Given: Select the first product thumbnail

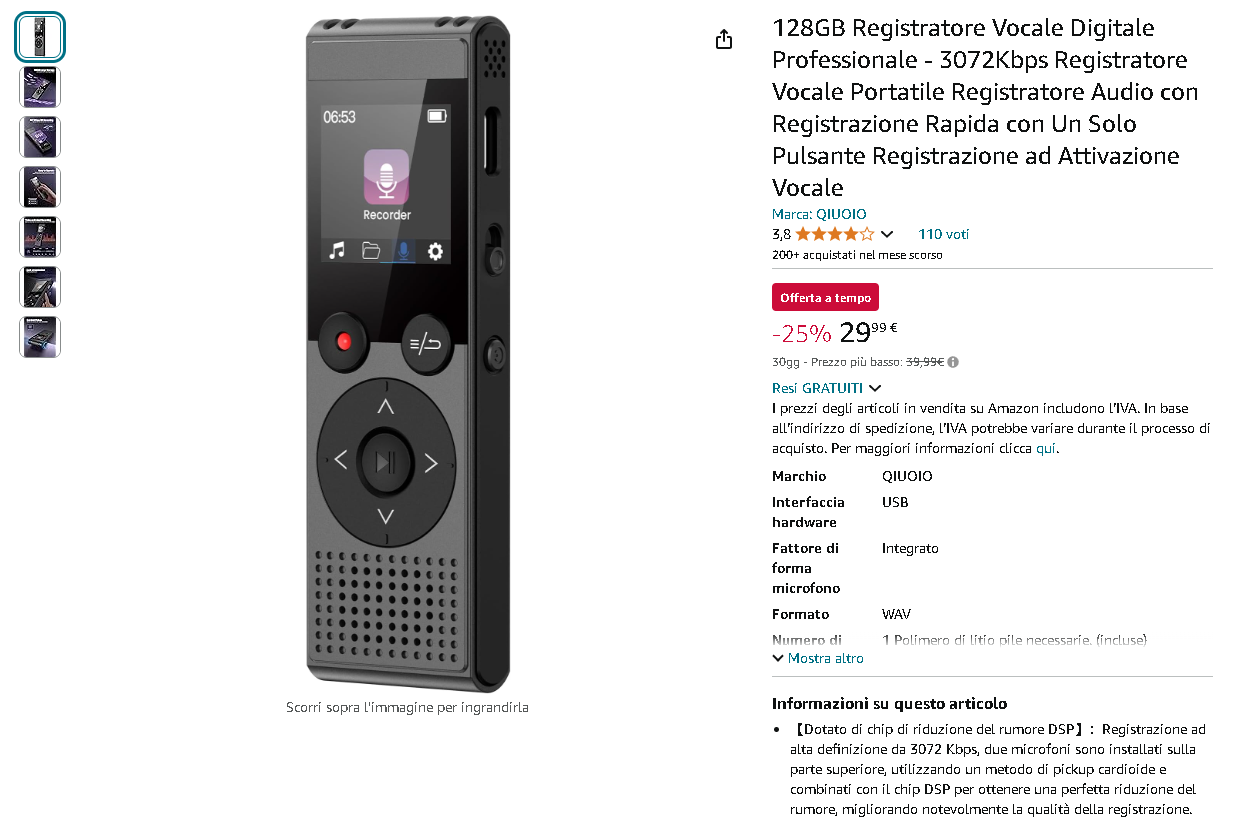Looking at the screenshot, I should (x=40, y=37).
